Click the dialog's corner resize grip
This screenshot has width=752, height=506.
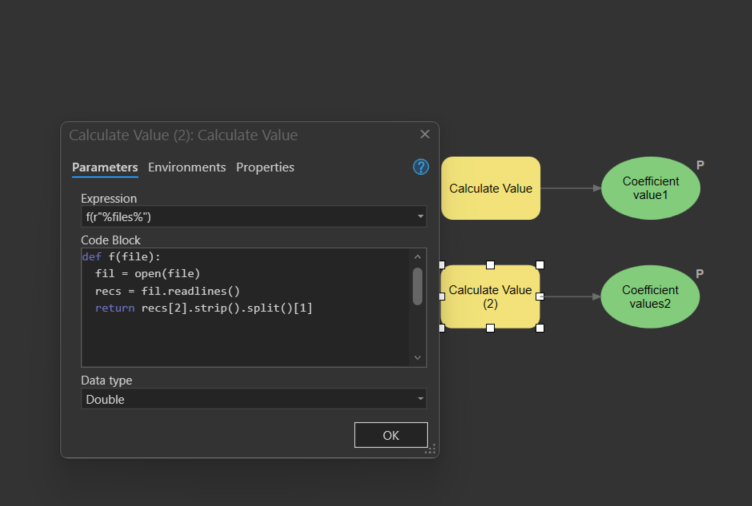point(431,451)
